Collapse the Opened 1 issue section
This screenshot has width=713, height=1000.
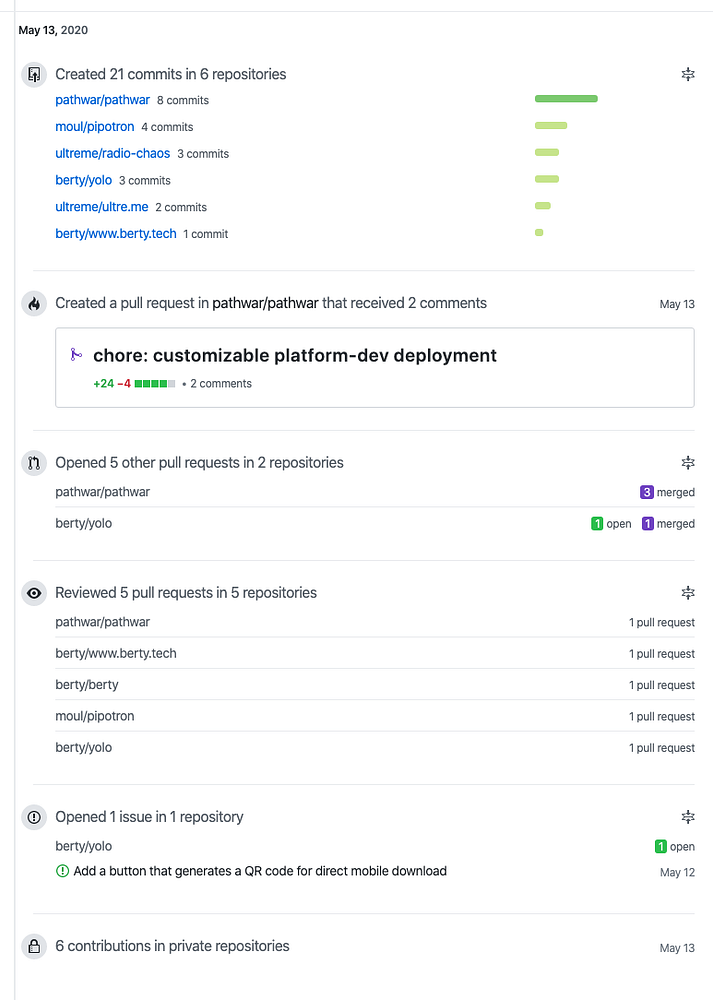click(688, 817)
